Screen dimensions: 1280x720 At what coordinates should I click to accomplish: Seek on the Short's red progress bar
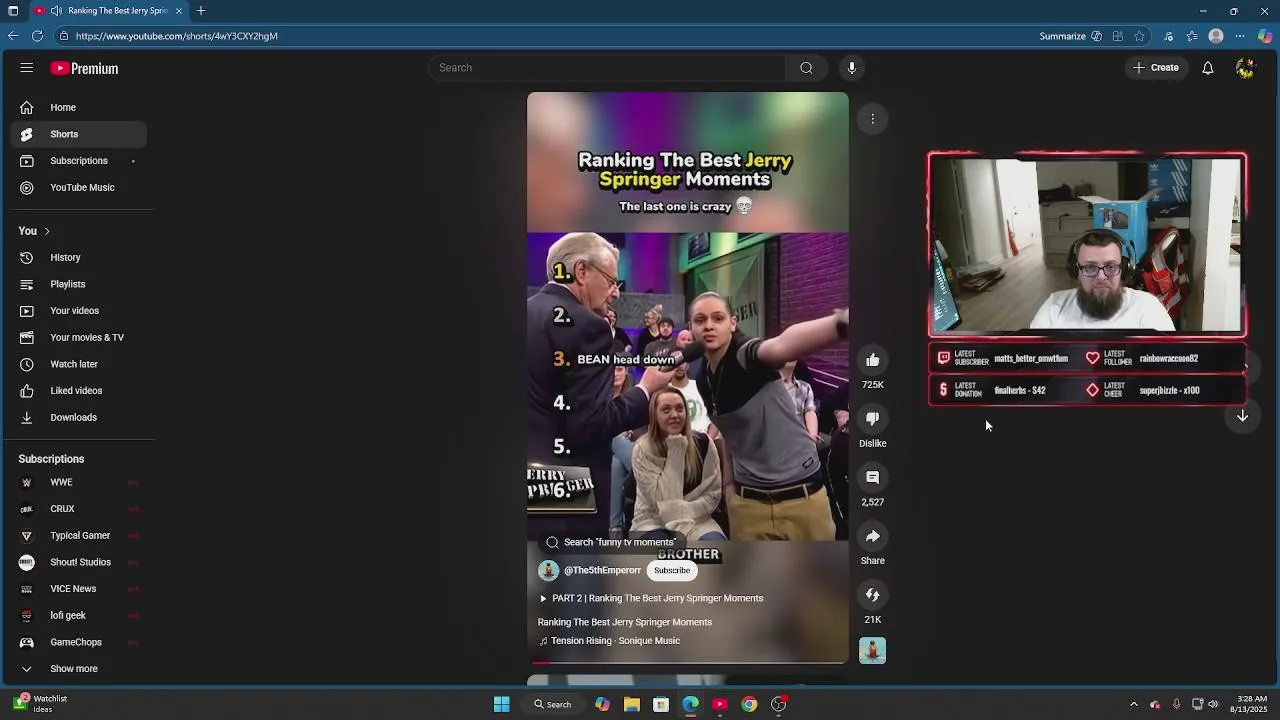688,662
